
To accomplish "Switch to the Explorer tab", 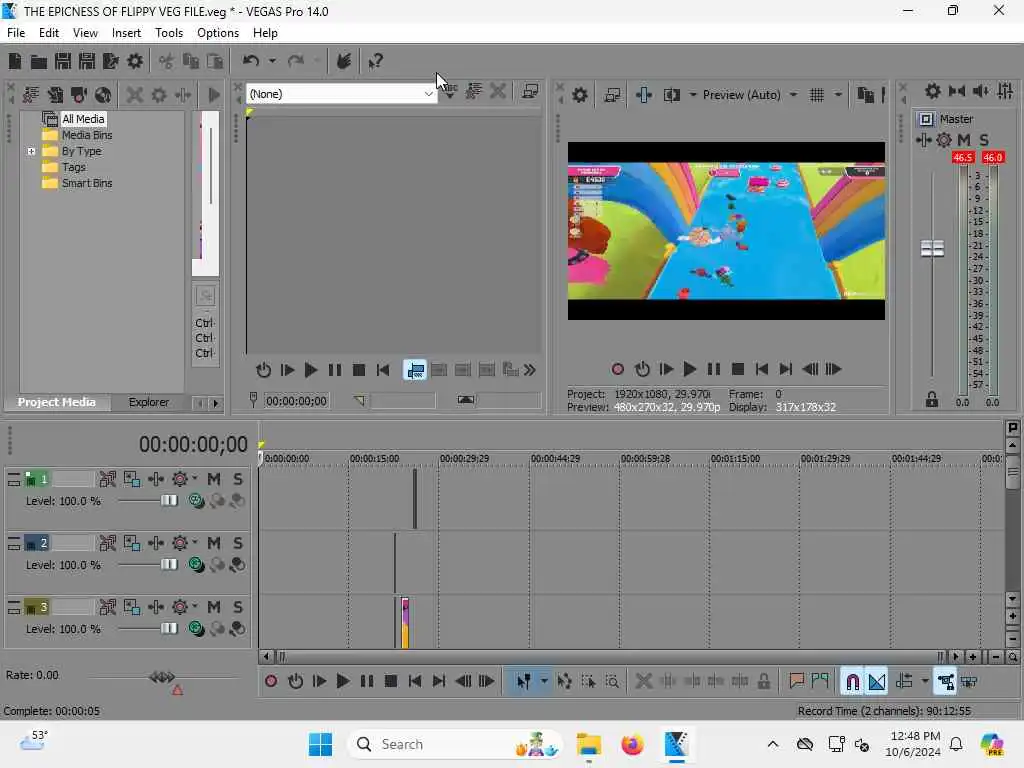I will coord(149,402).
